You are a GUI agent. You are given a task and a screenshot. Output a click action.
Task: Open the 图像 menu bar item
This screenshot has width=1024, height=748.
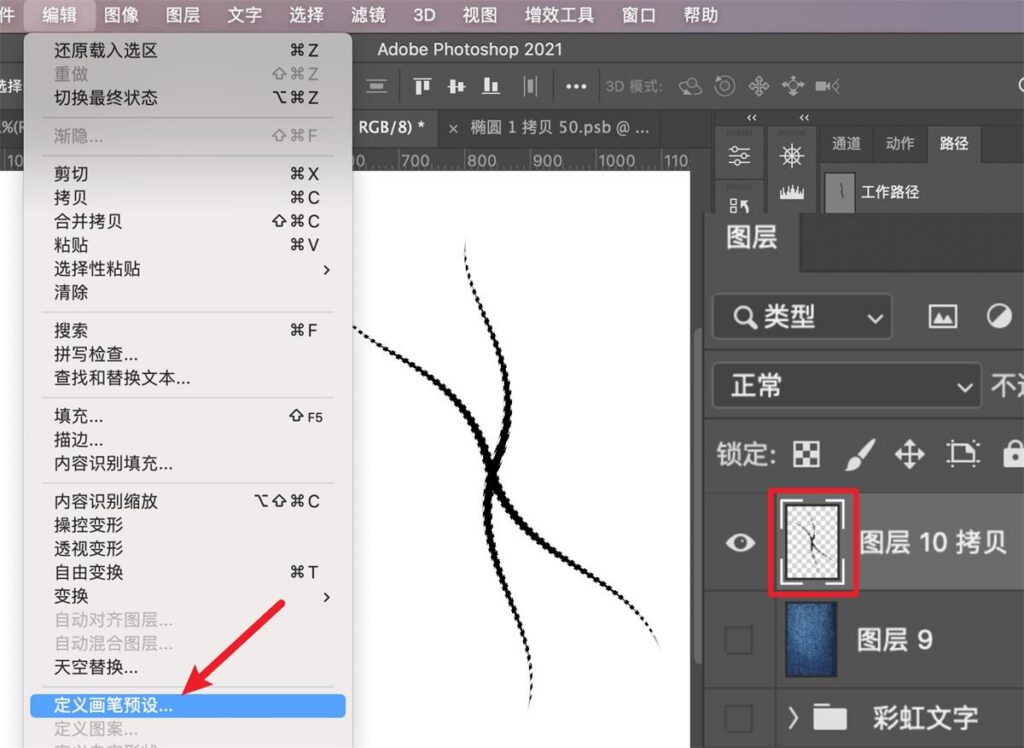(121, 15)
